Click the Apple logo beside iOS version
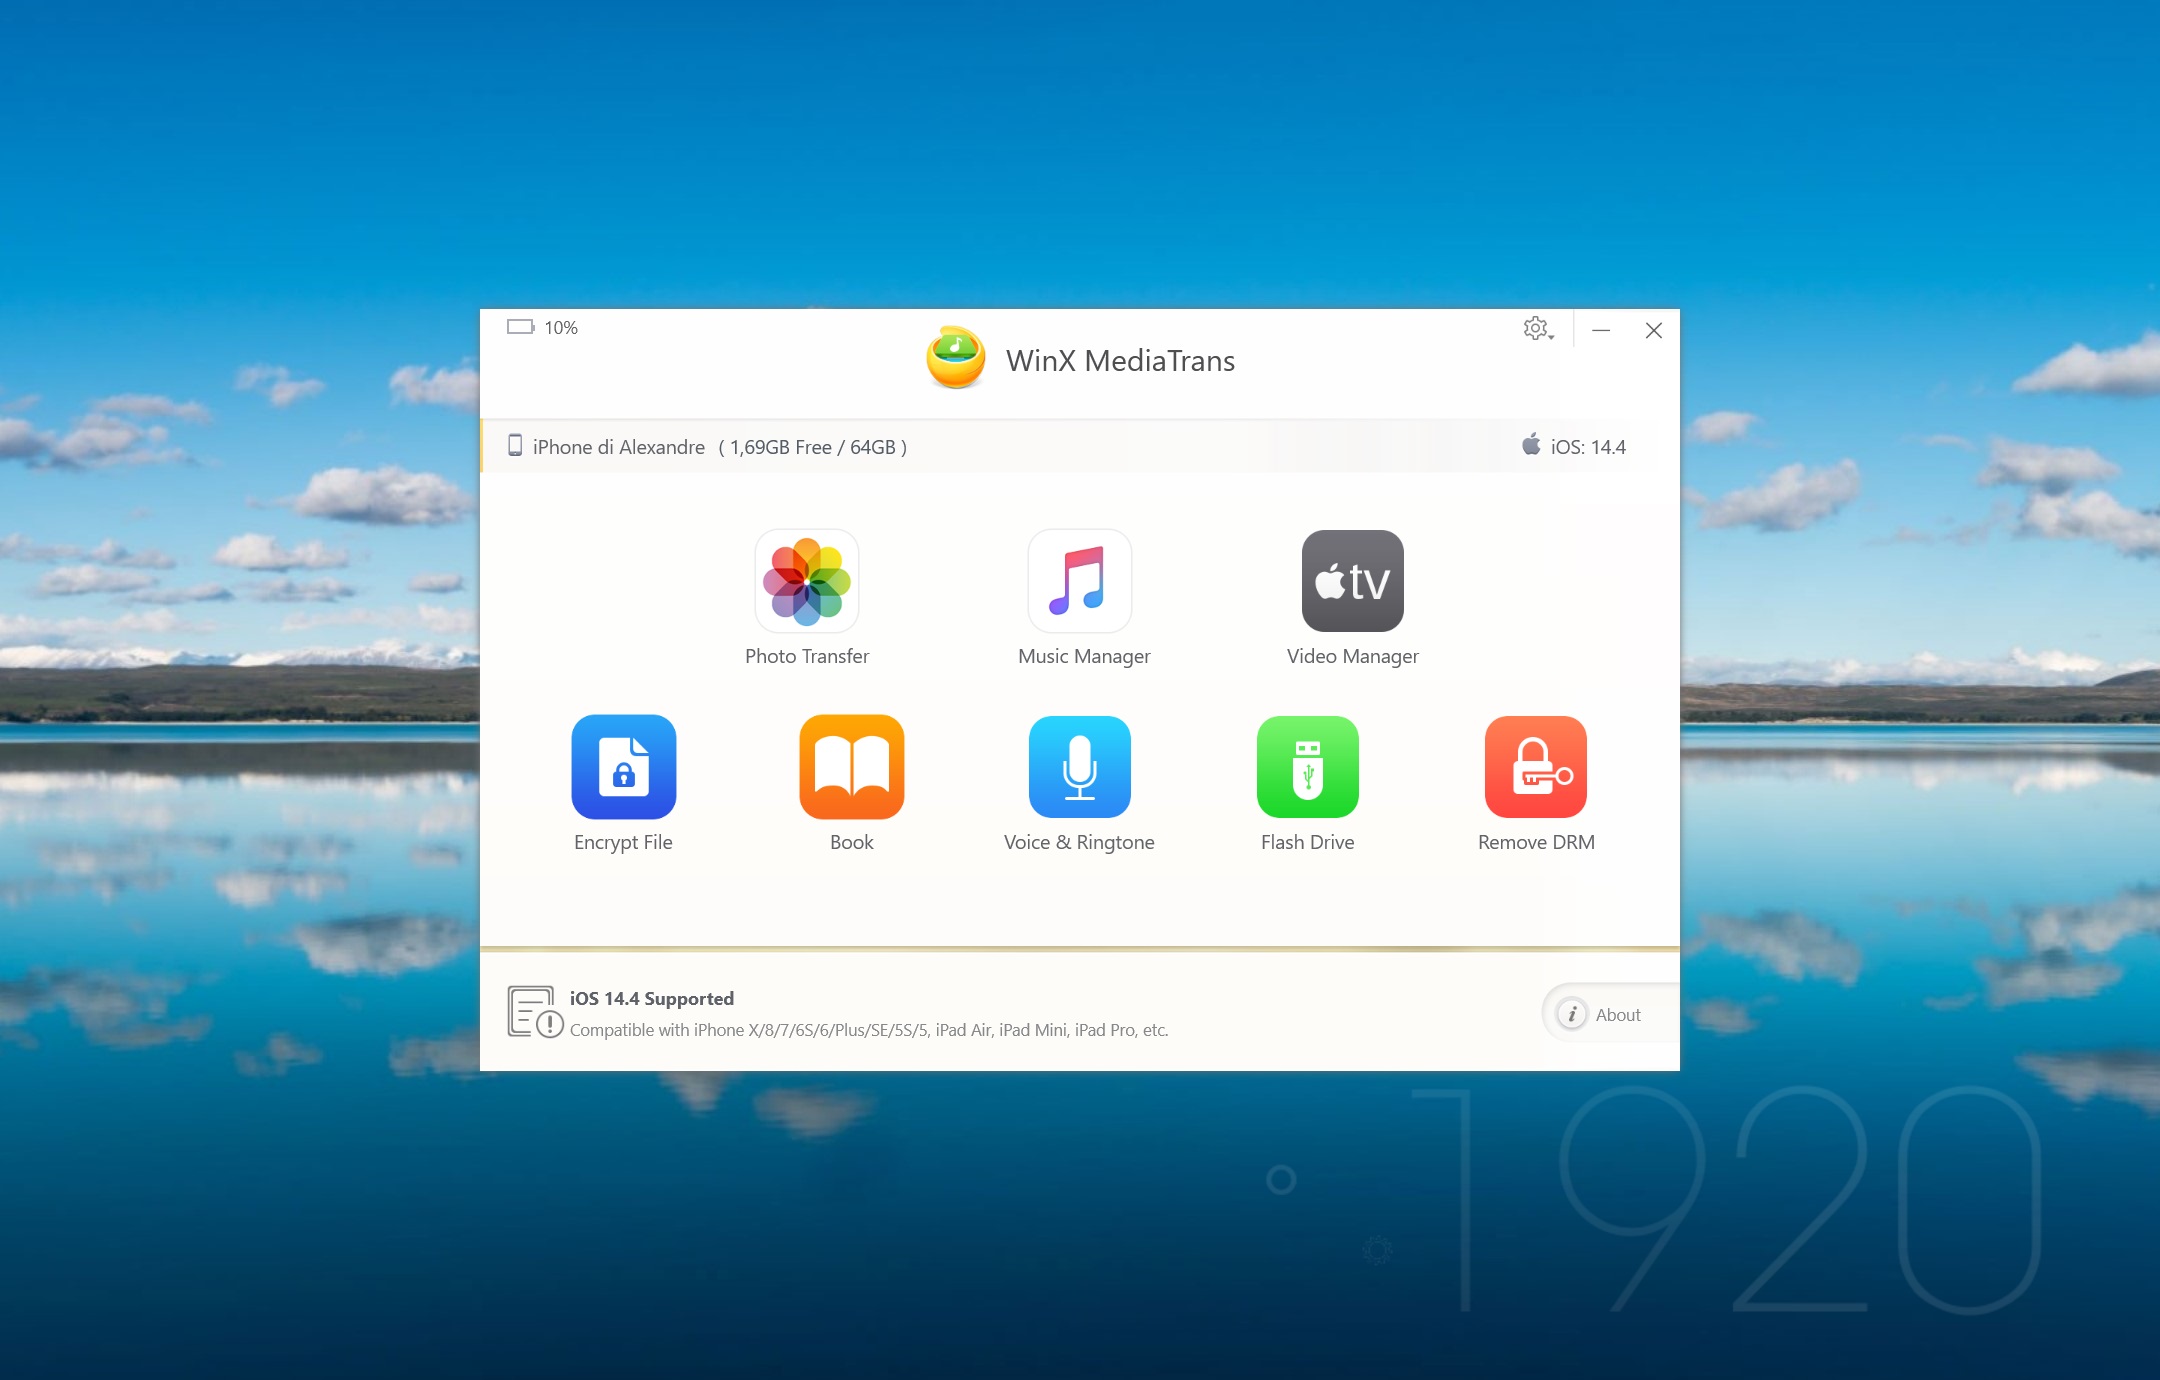This screenshot has width=2160, height=1380. [1531, 445]
